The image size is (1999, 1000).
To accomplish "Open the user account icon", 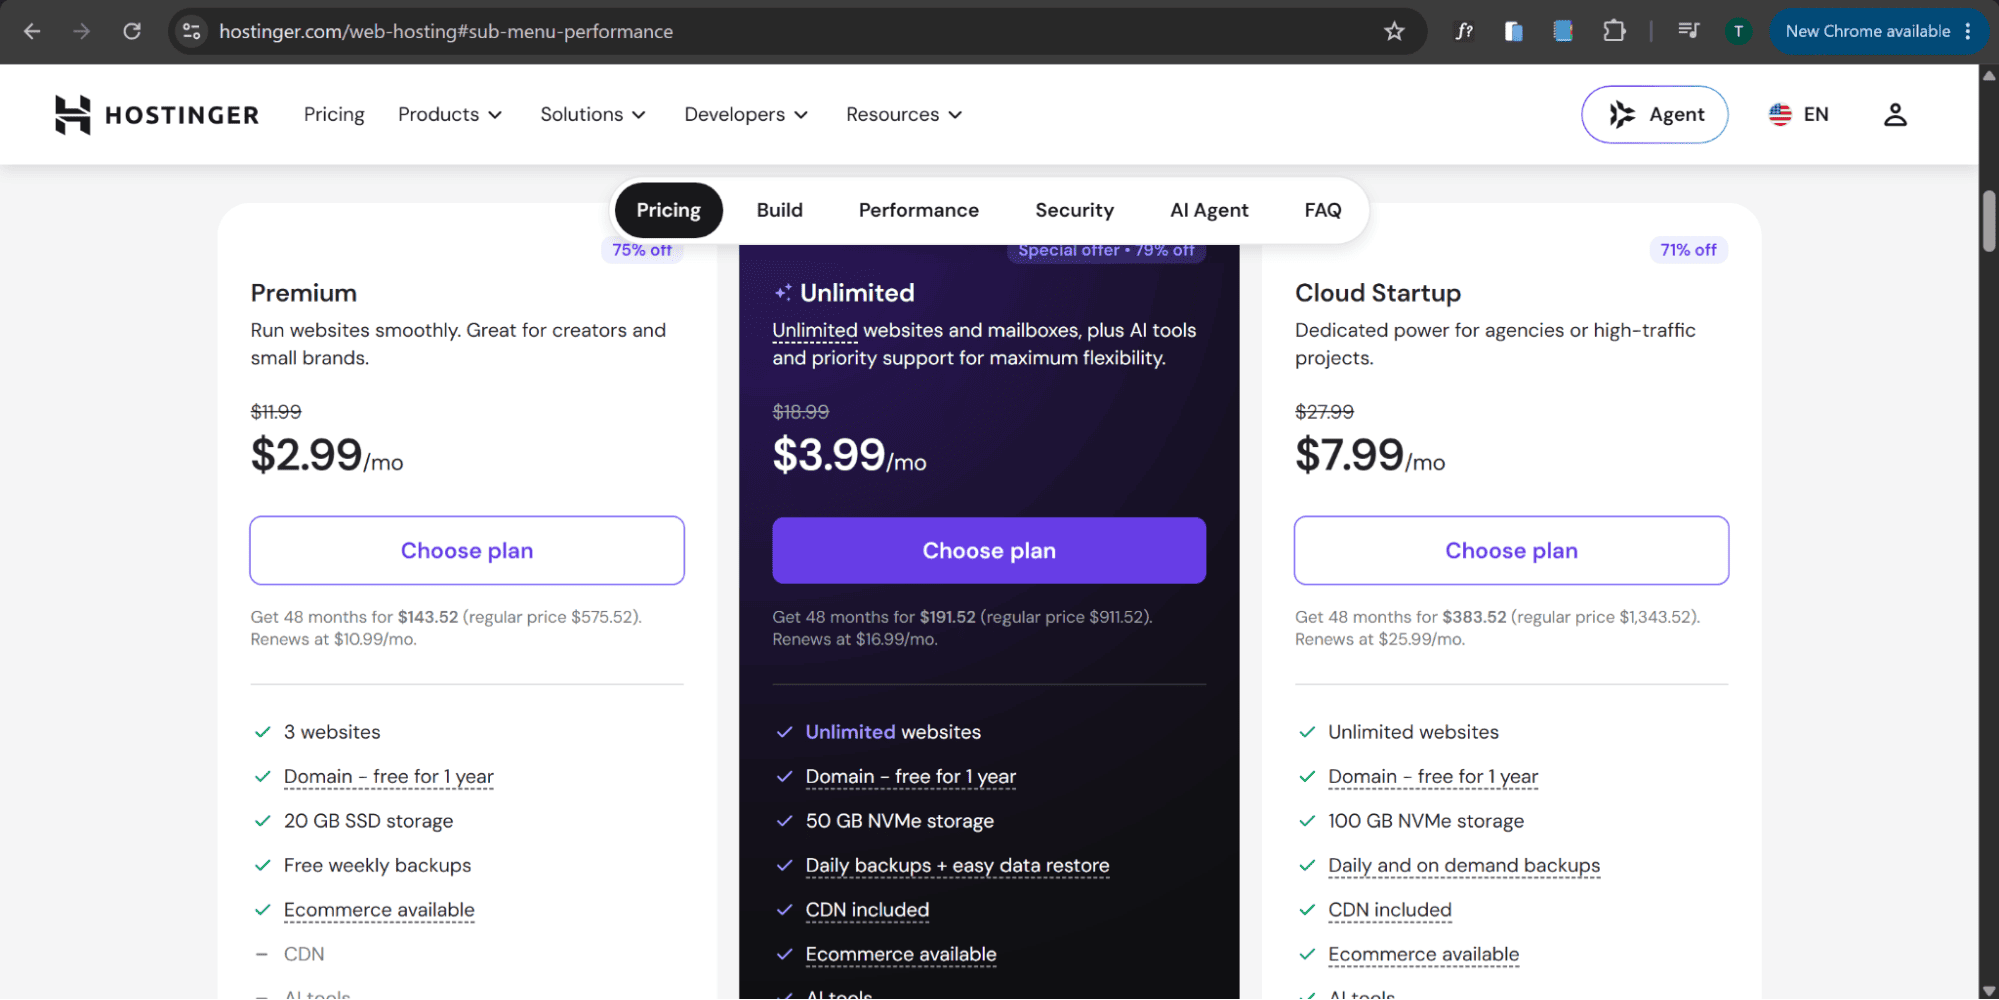I will [1895, 115].
